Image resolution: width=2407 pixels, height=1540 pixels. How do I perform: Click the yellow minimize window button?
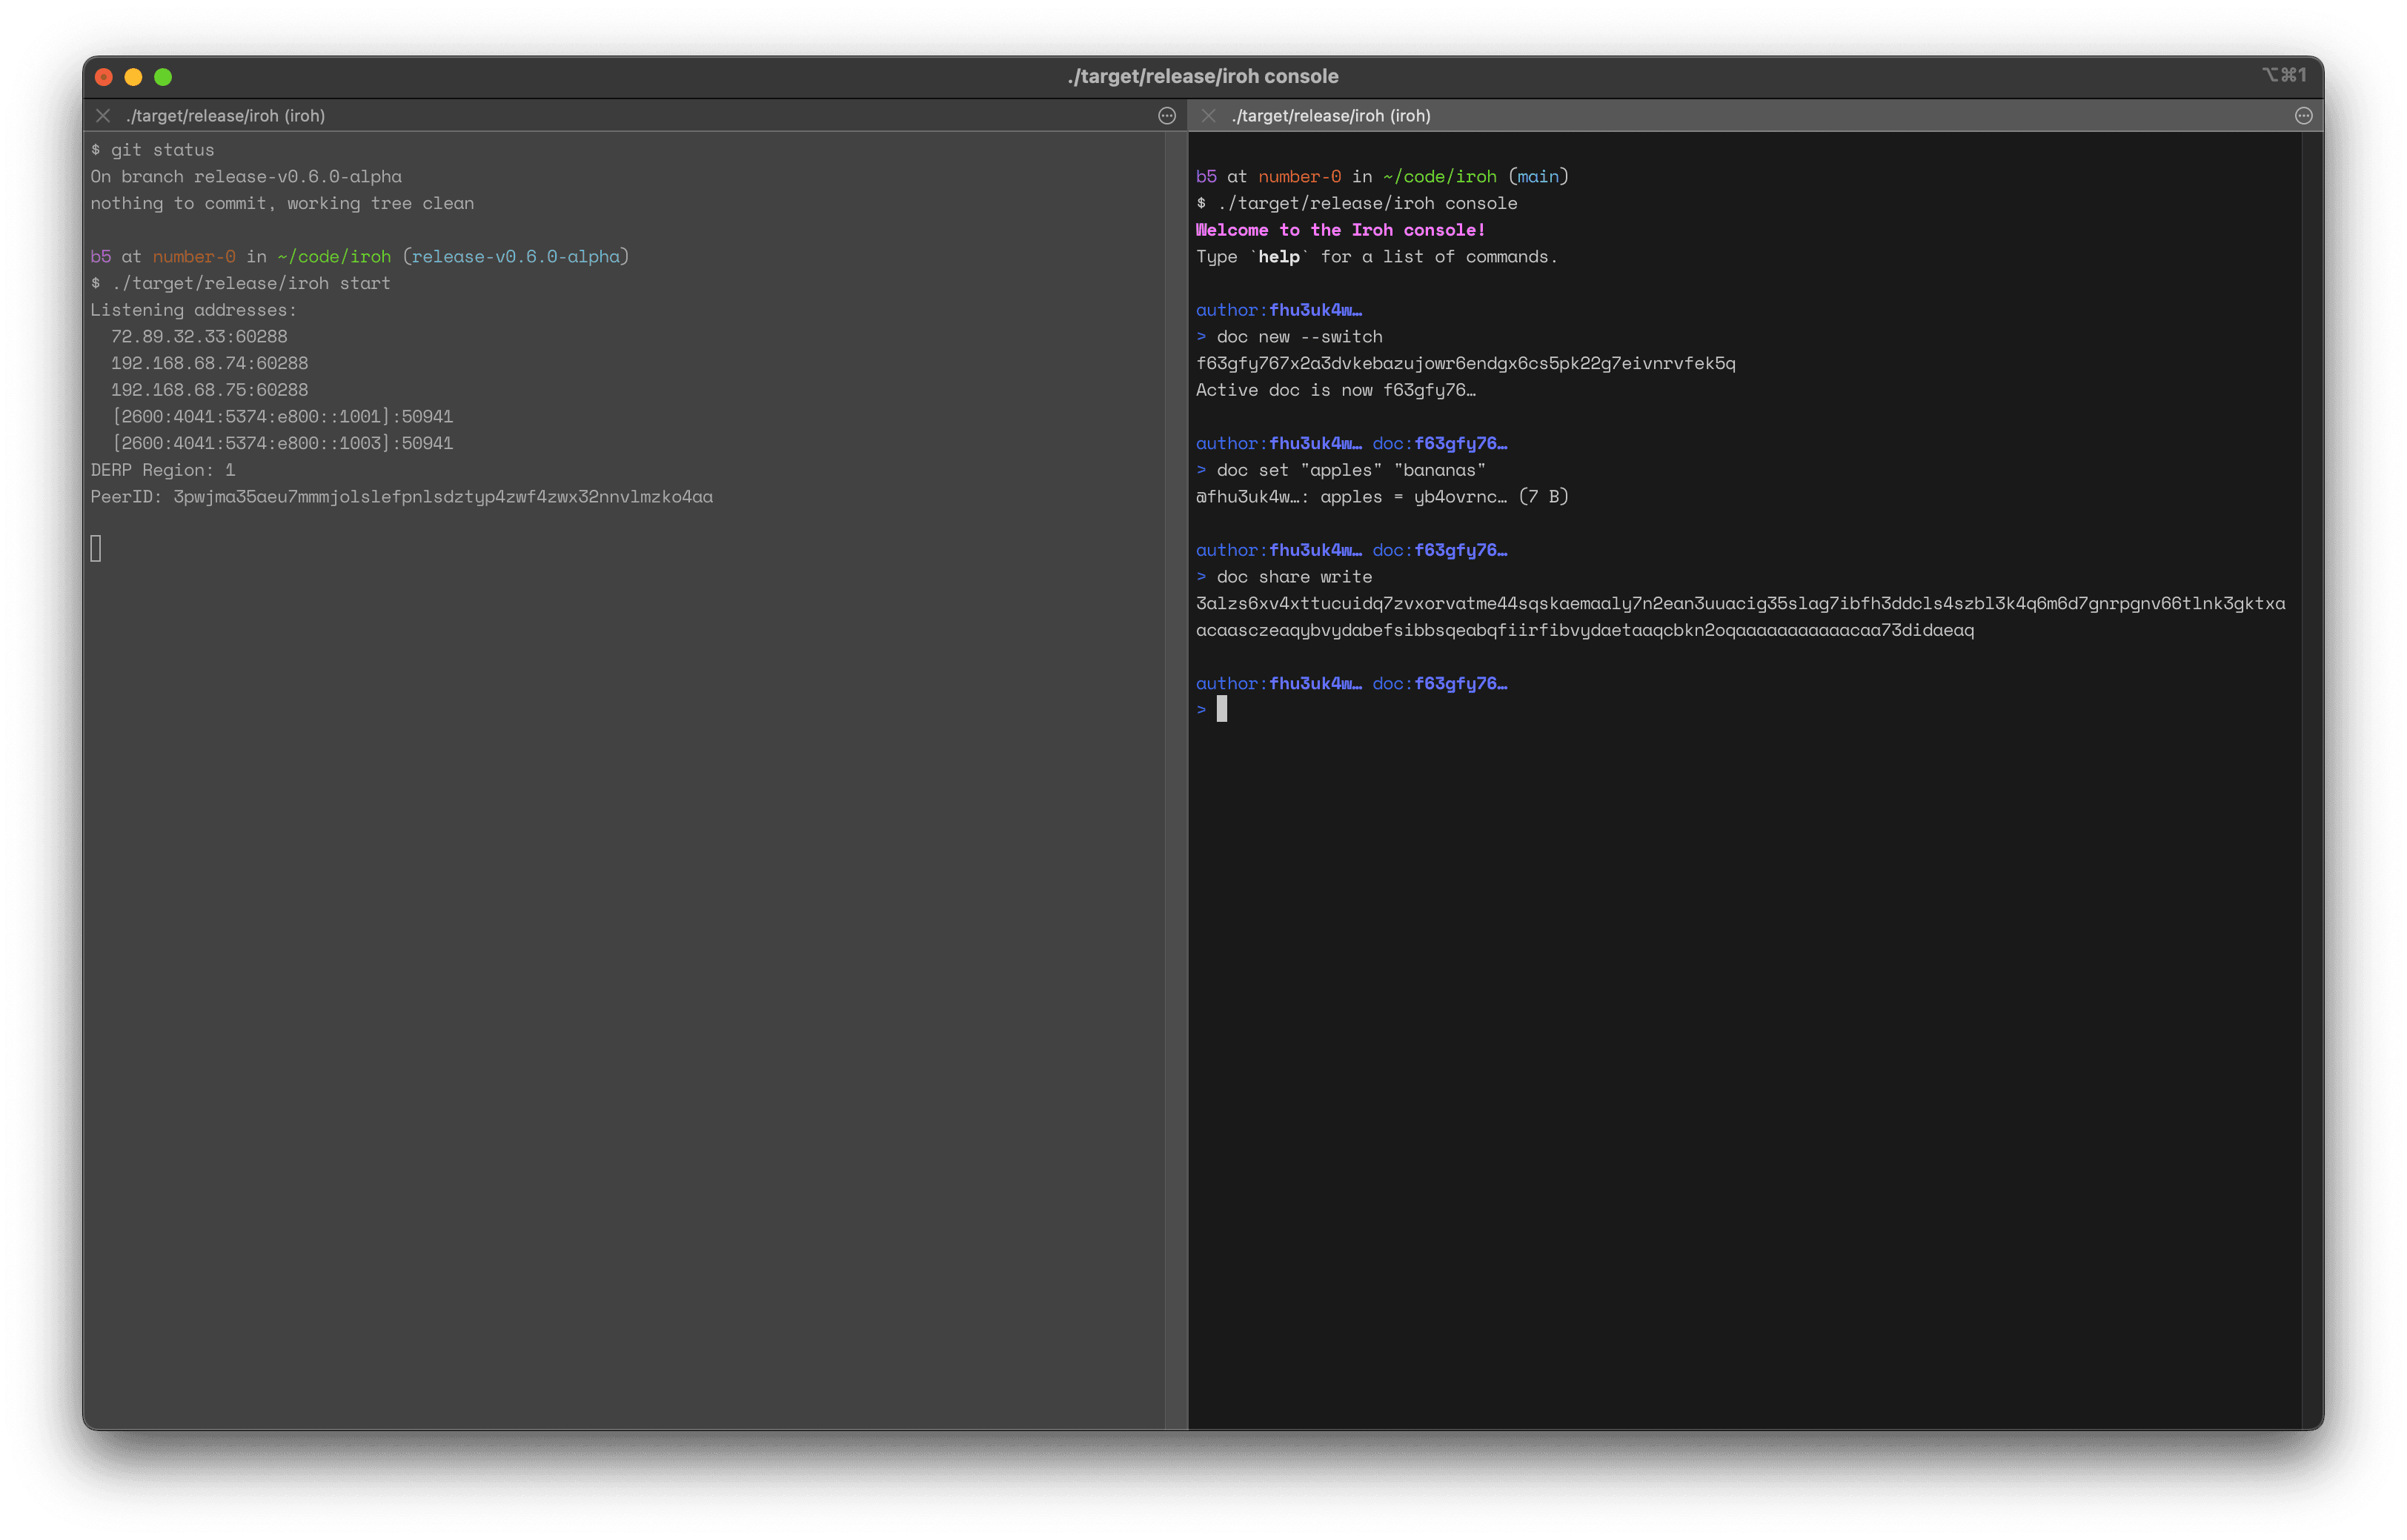click(x=133, y=77)
